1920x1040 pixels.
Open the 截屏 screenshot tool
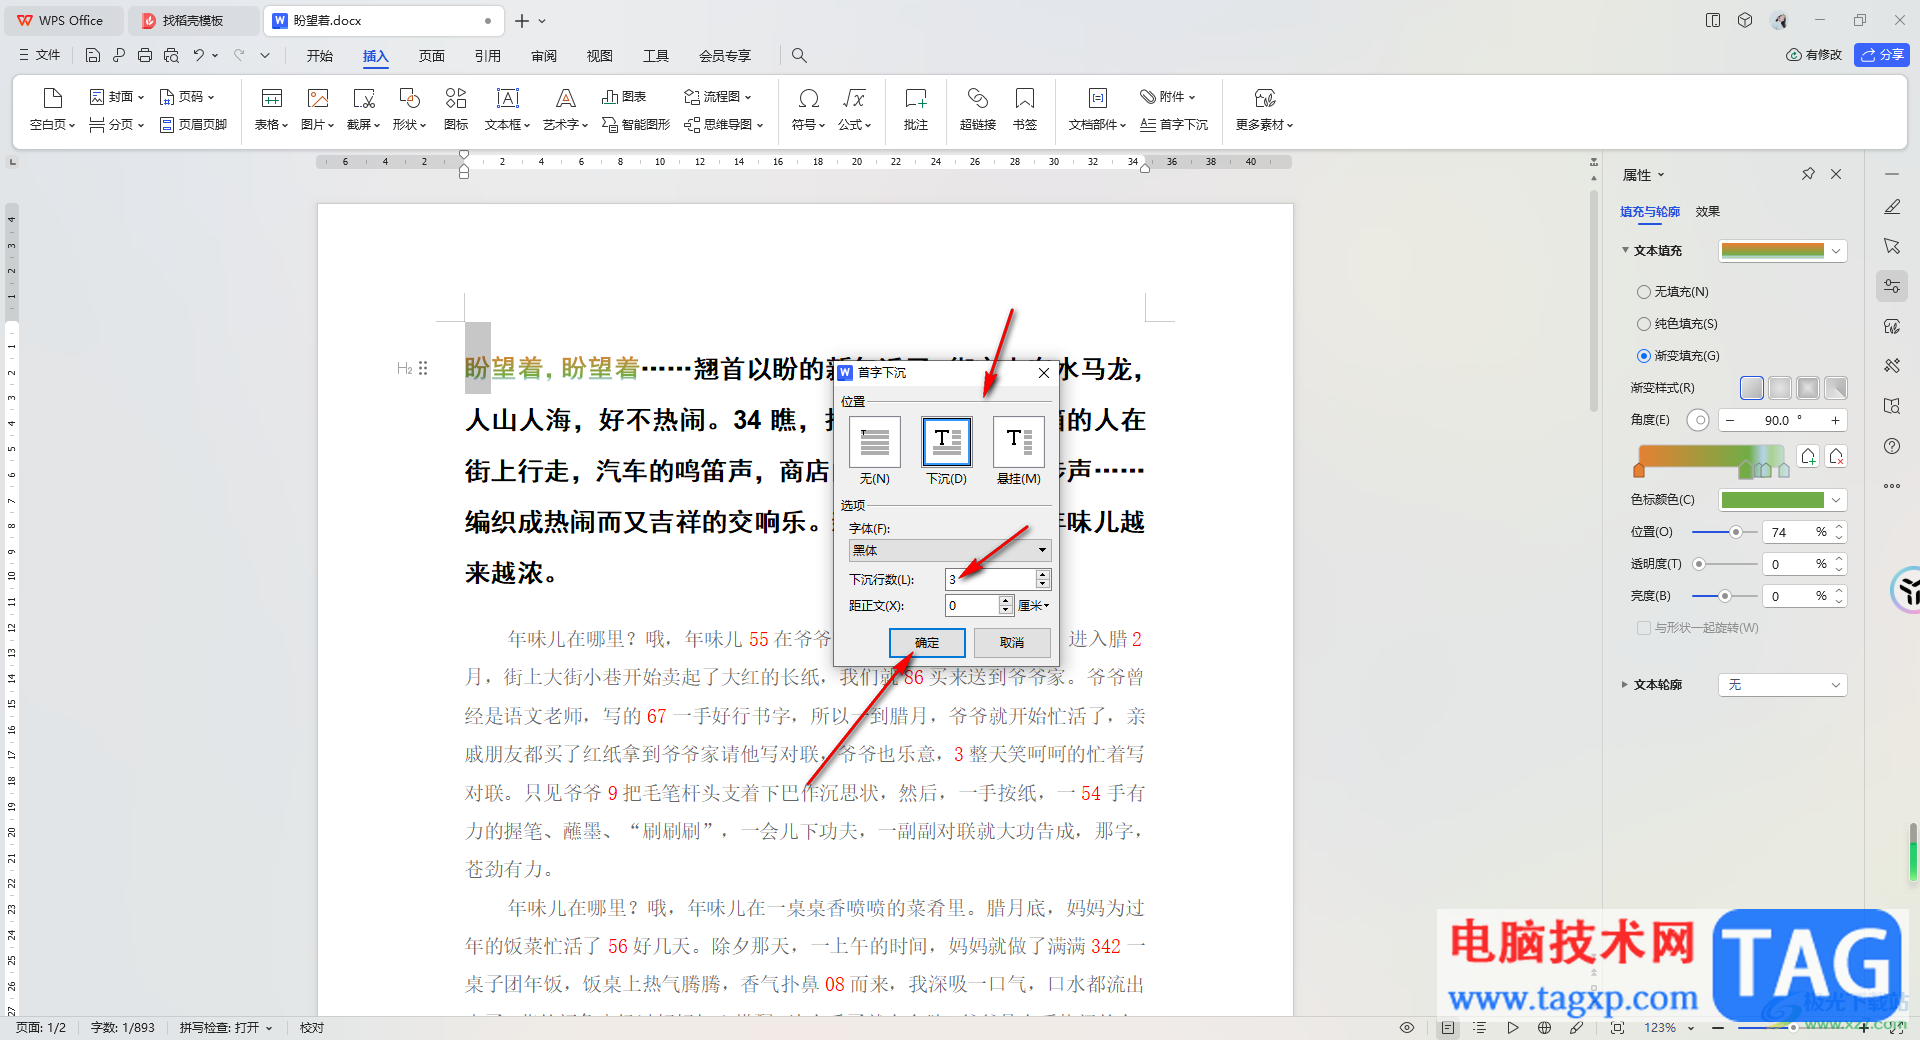(x=363, y=109)
